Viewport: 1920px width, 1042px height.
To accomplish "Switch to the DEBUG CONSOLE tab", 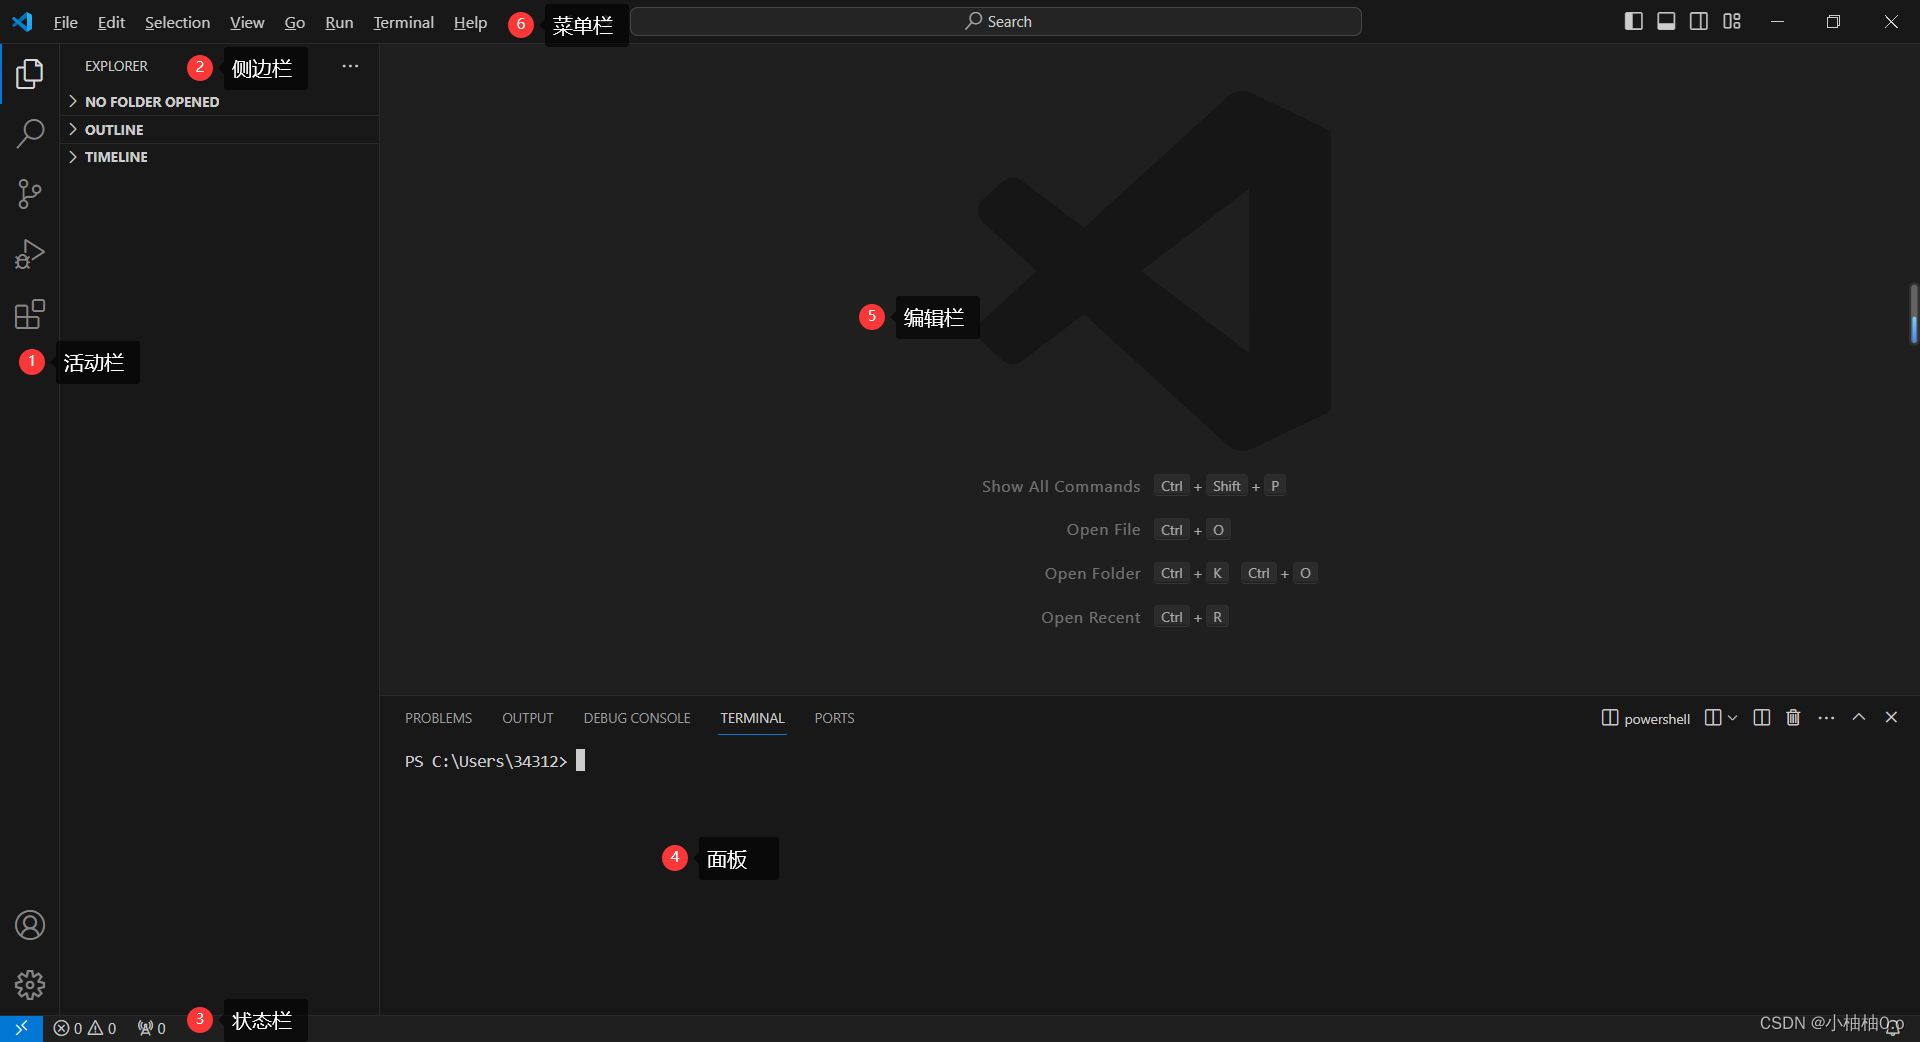I will [637, 718].
